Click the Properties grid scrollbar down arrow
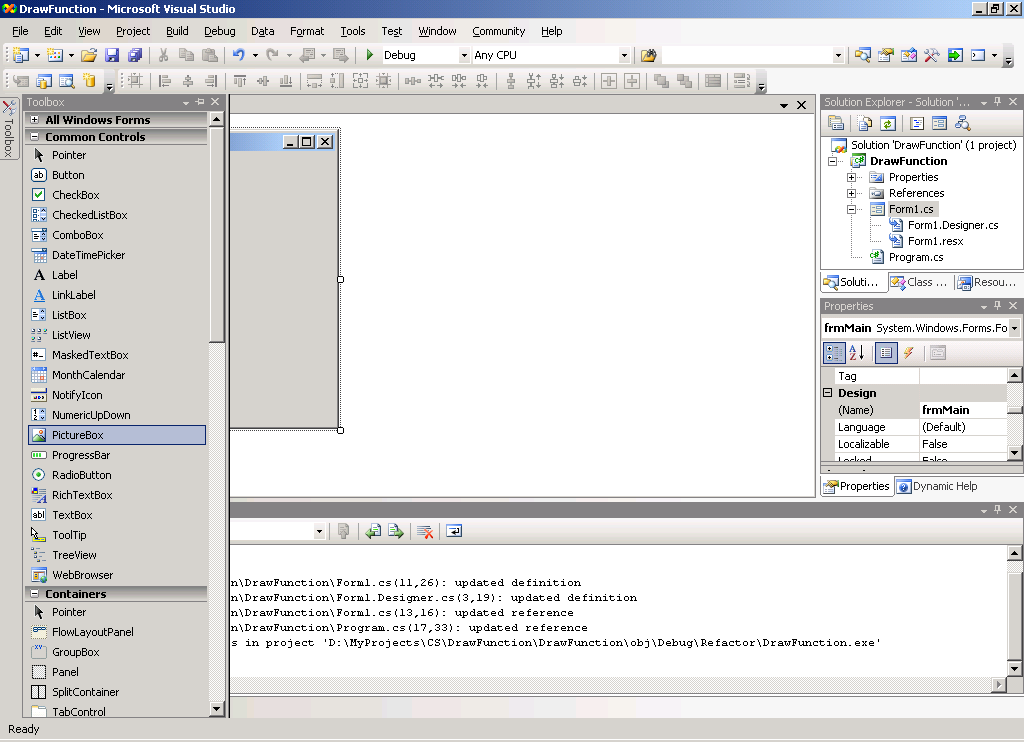The image size is (1024, 742). coord(1014,453)
